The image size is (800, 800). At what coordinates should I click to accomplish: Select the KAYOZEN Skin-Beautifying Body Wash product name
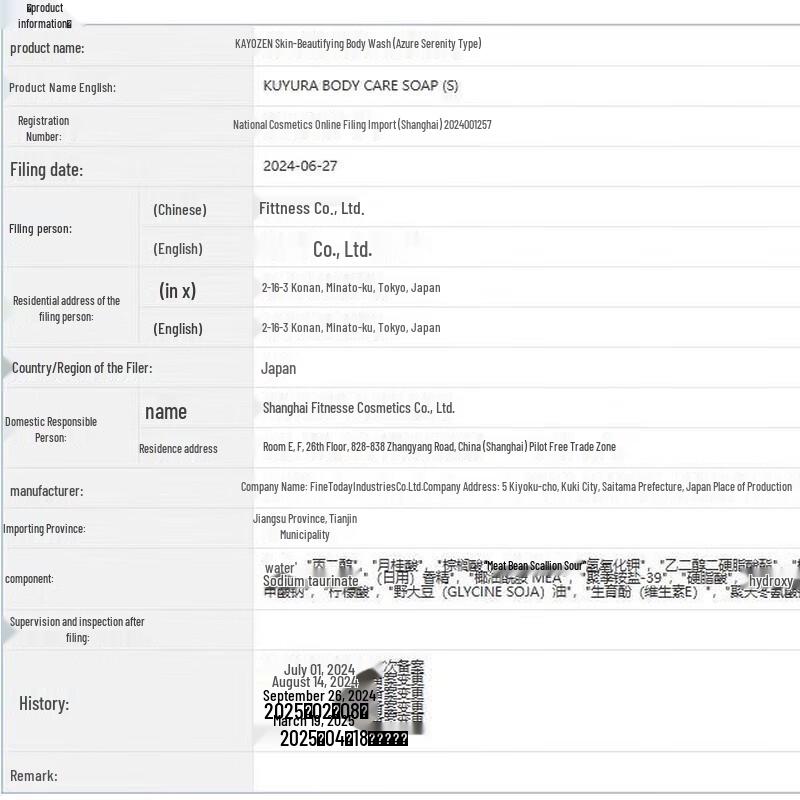(357, 44)
